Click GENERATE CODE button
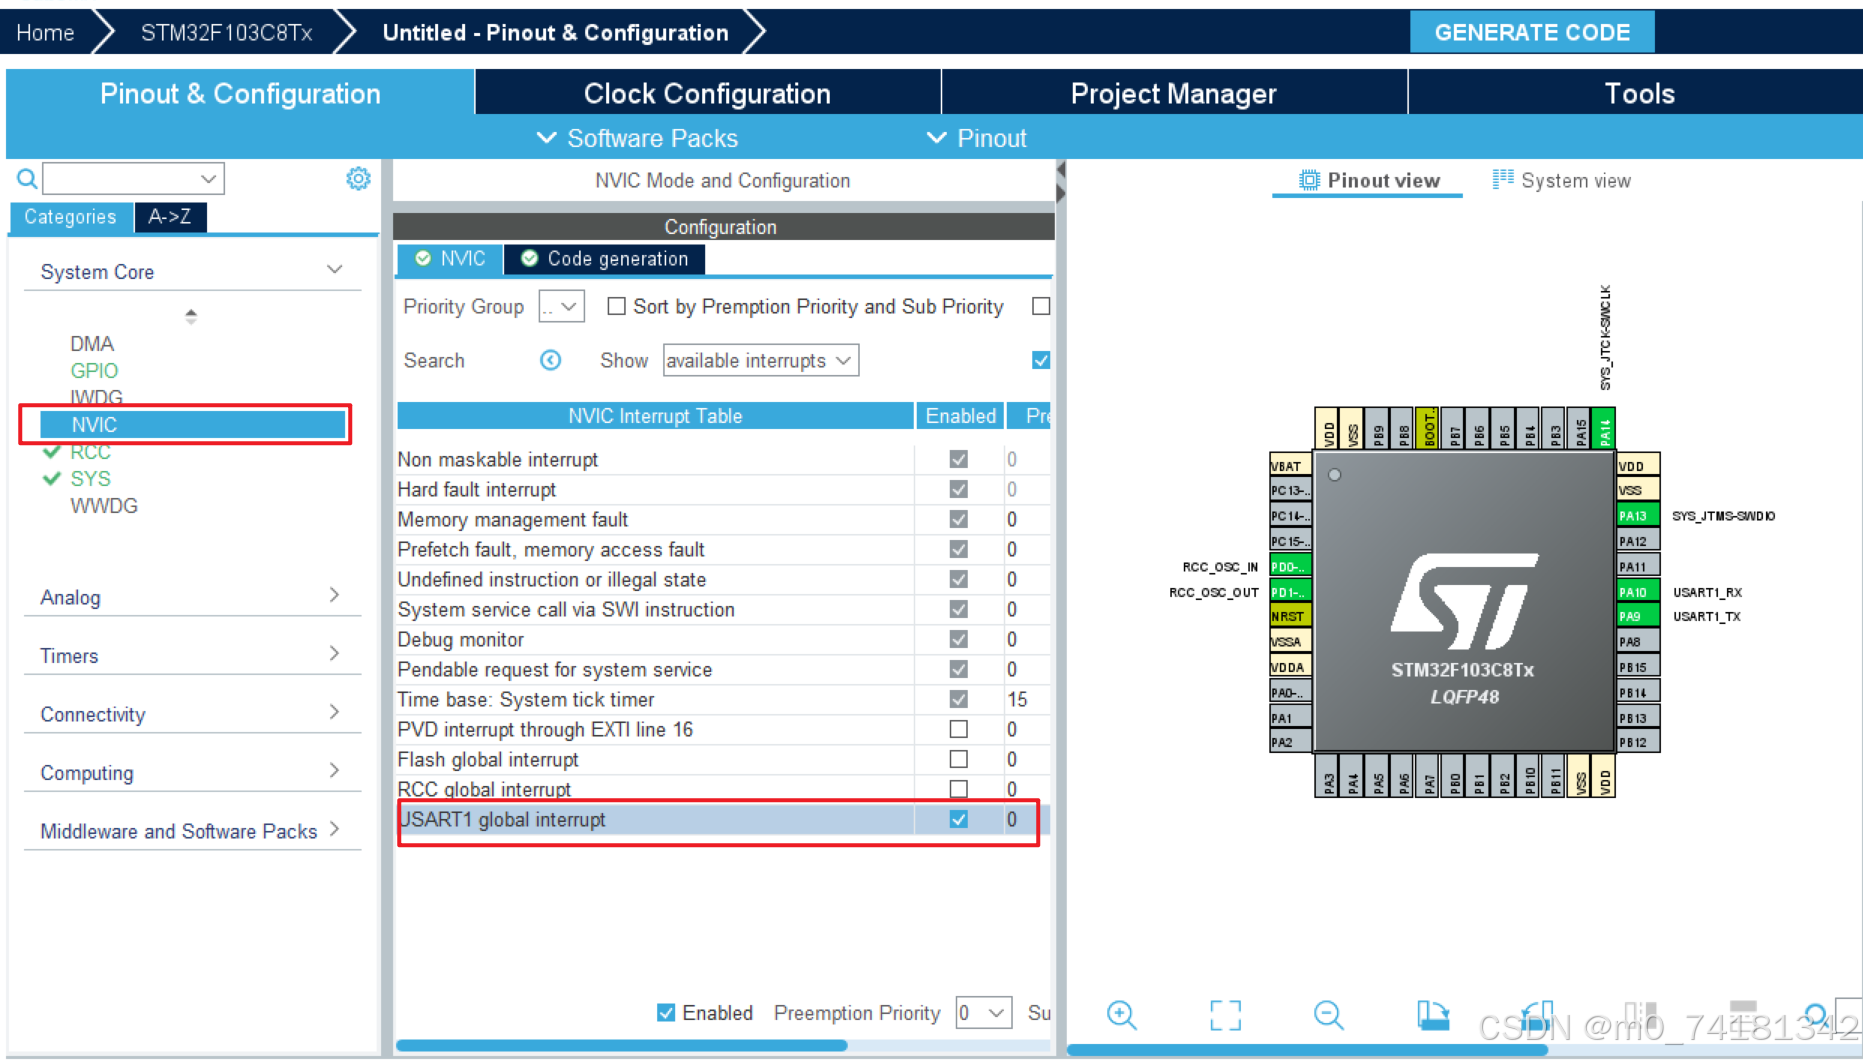Screen dimensions: 1863x1060 pos(1532,32)
